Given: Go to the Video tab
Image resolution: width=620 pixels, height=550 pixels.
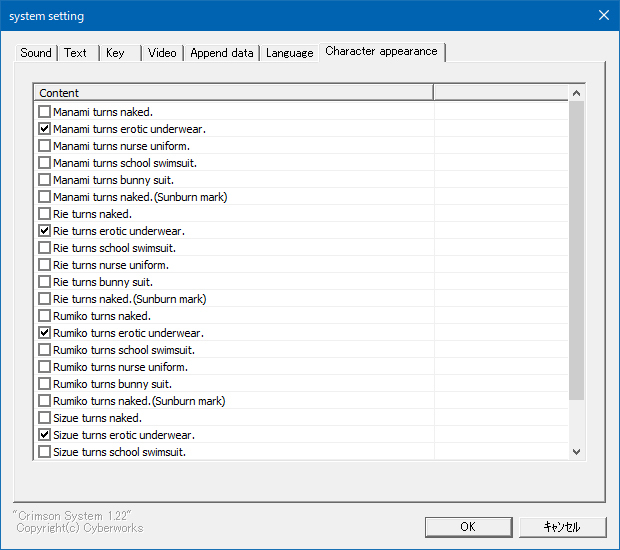Looking at the screenshot, I should (x=162, y=53).
